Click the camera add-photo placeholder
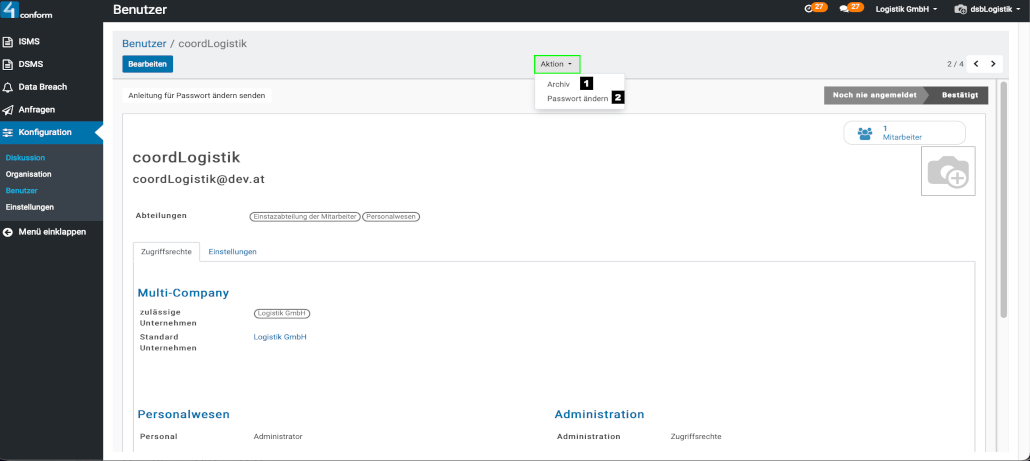The width and height of the screenshot is (1030, 461). coord(947,172)
